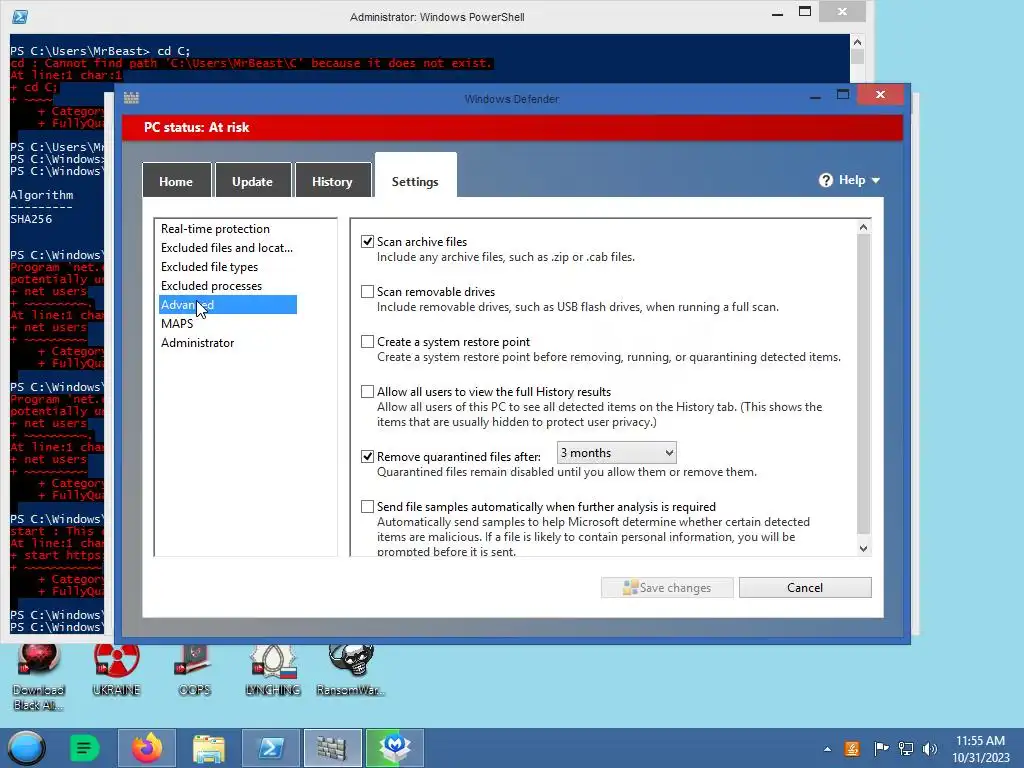Switch to the History tab
The width and height of the screenshot is (1024, 768).
332,181
